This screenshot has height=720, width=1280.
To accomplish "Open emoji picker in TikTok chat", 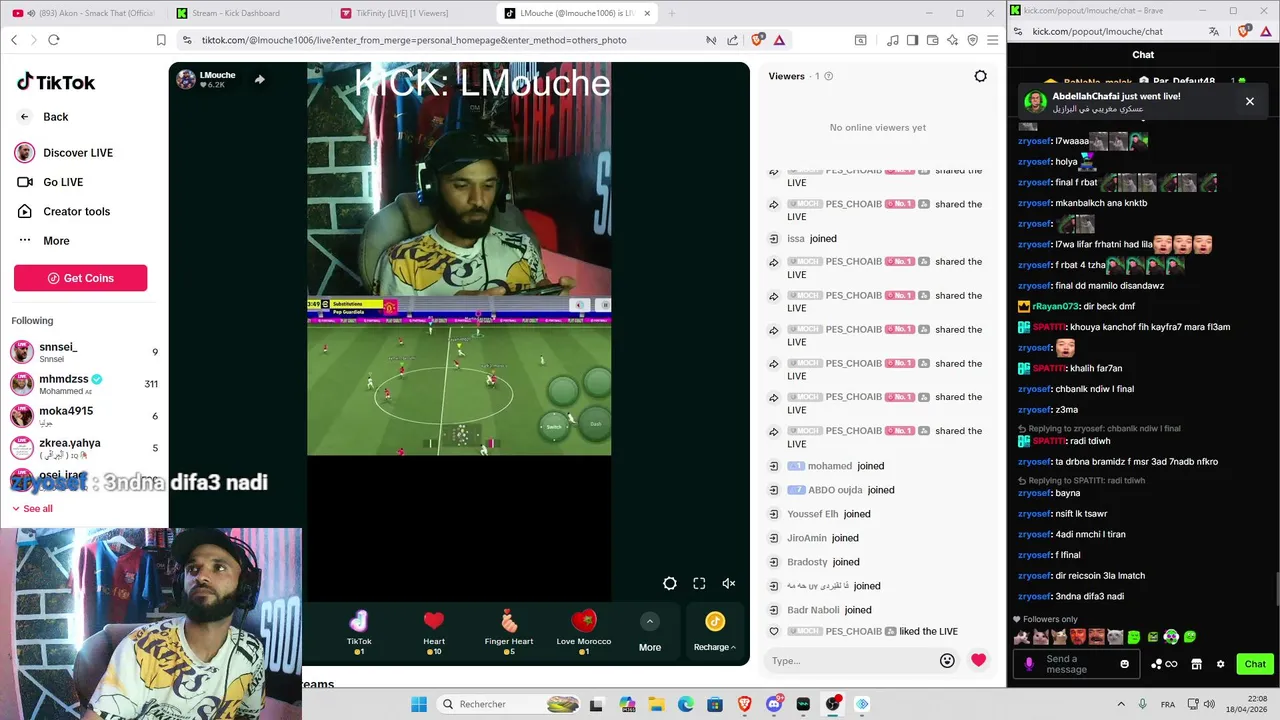I will pyautogui.click(x=947, y=660).
